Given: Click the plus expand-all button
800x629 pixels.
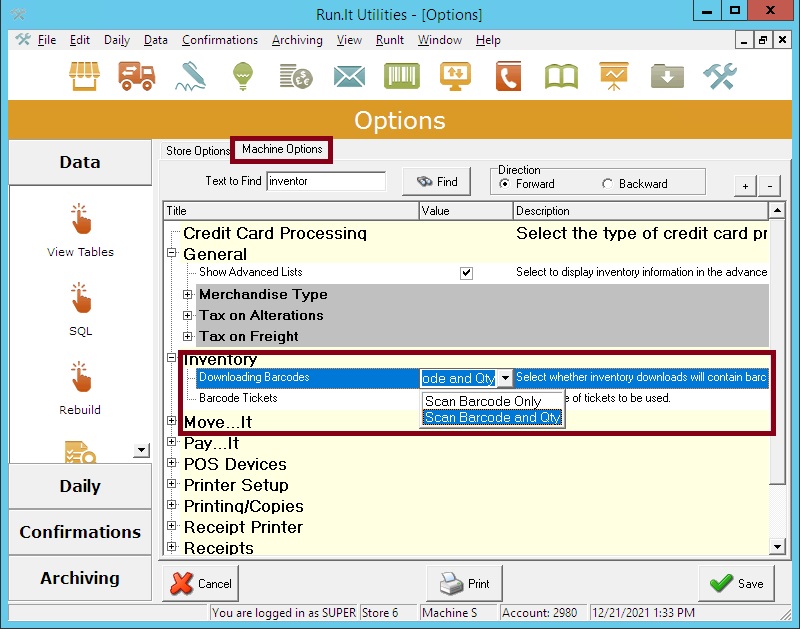Looking at the screenshot, I should (x=745, y=186).
